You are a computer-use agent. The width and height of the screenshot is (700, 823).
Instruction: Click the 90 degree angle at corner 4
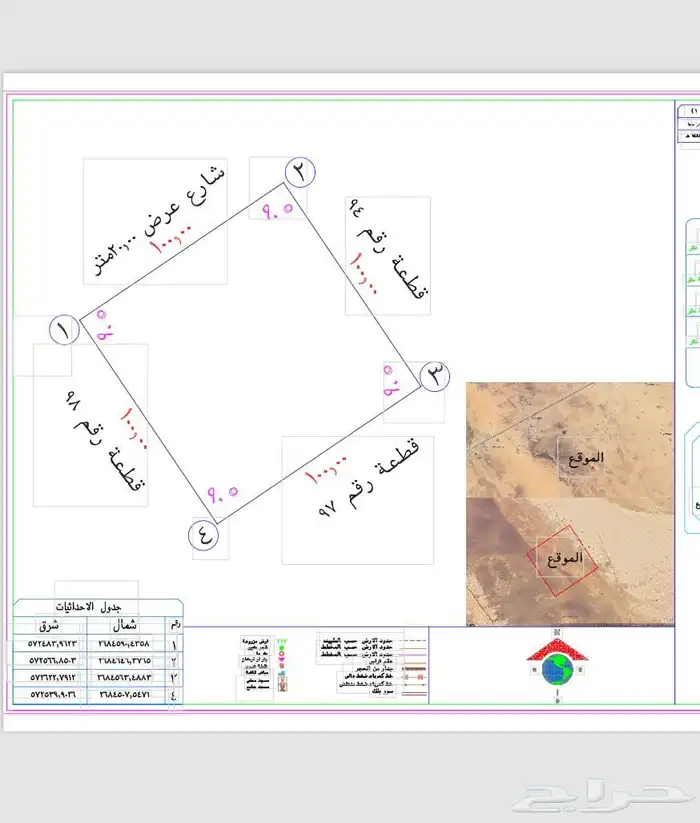pyautogui.click(x=222, y=493)
